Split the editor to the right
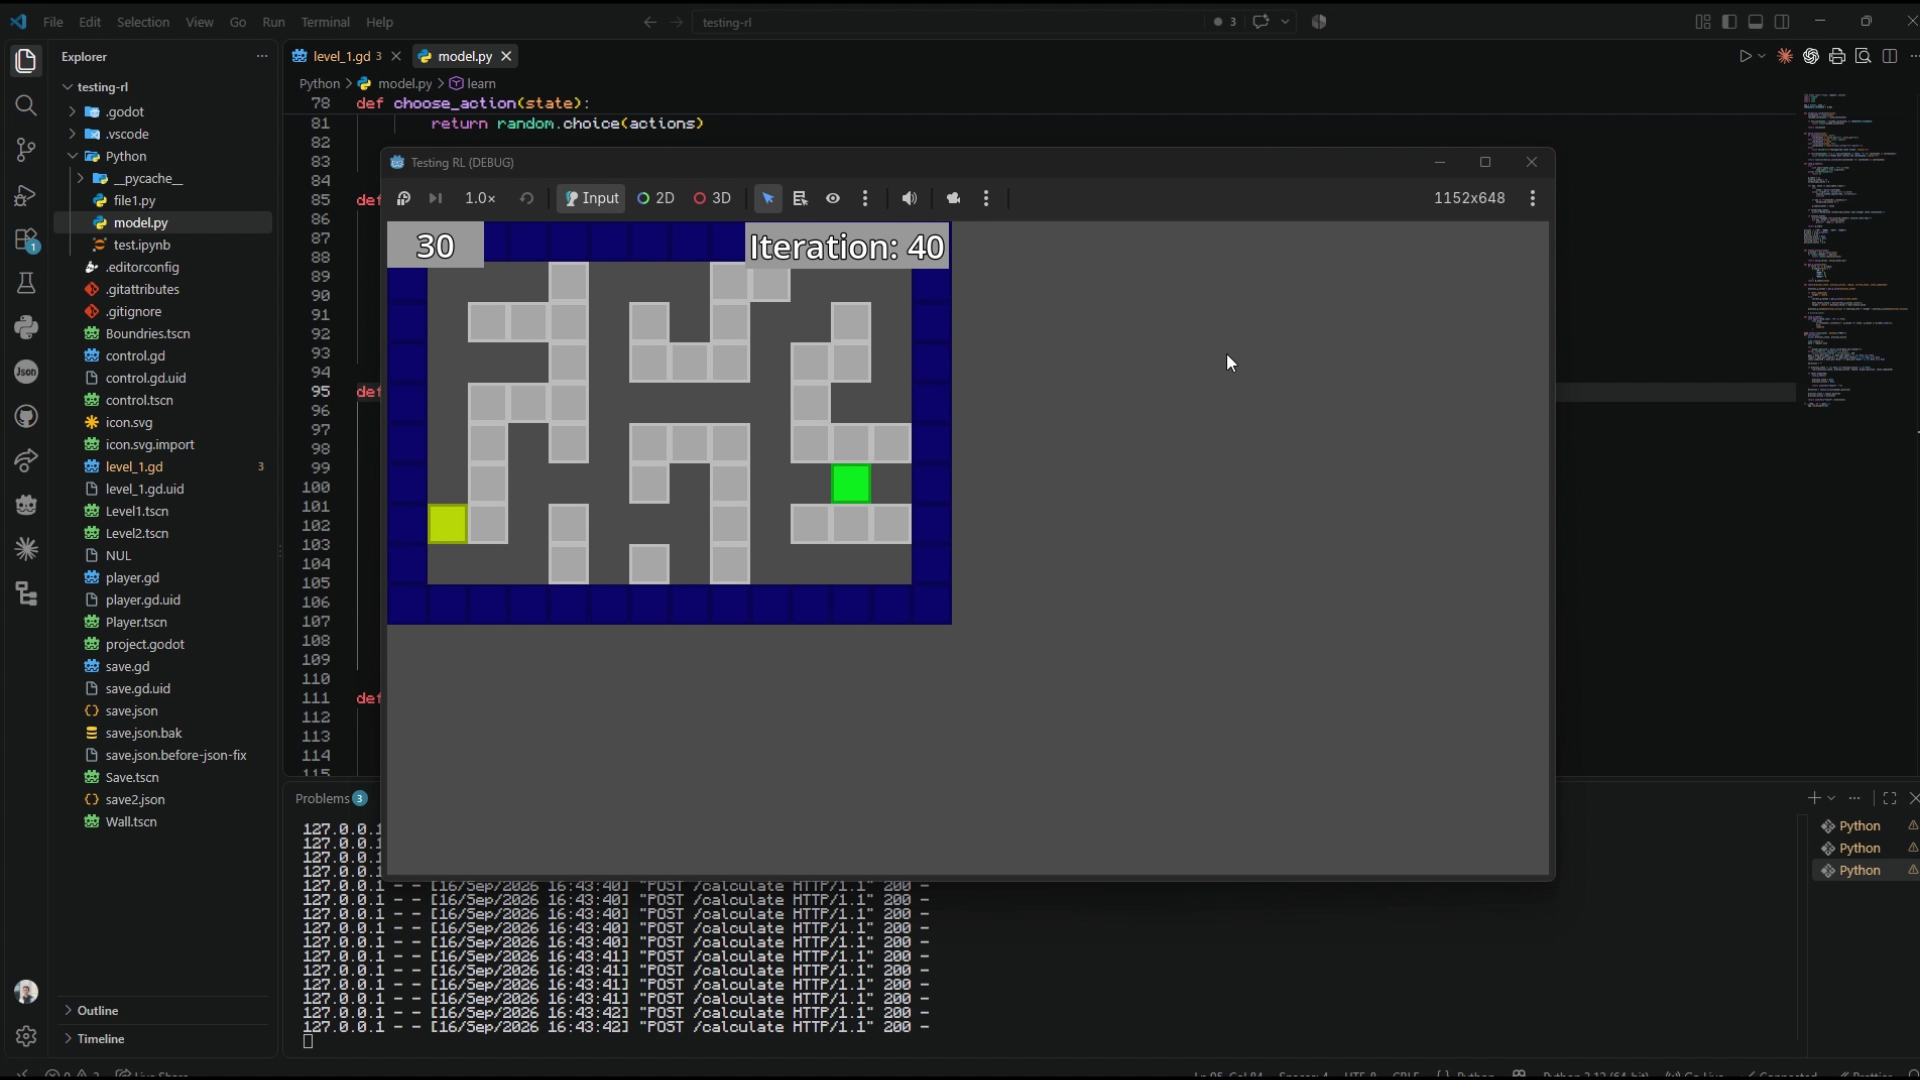 point(1890,57)
